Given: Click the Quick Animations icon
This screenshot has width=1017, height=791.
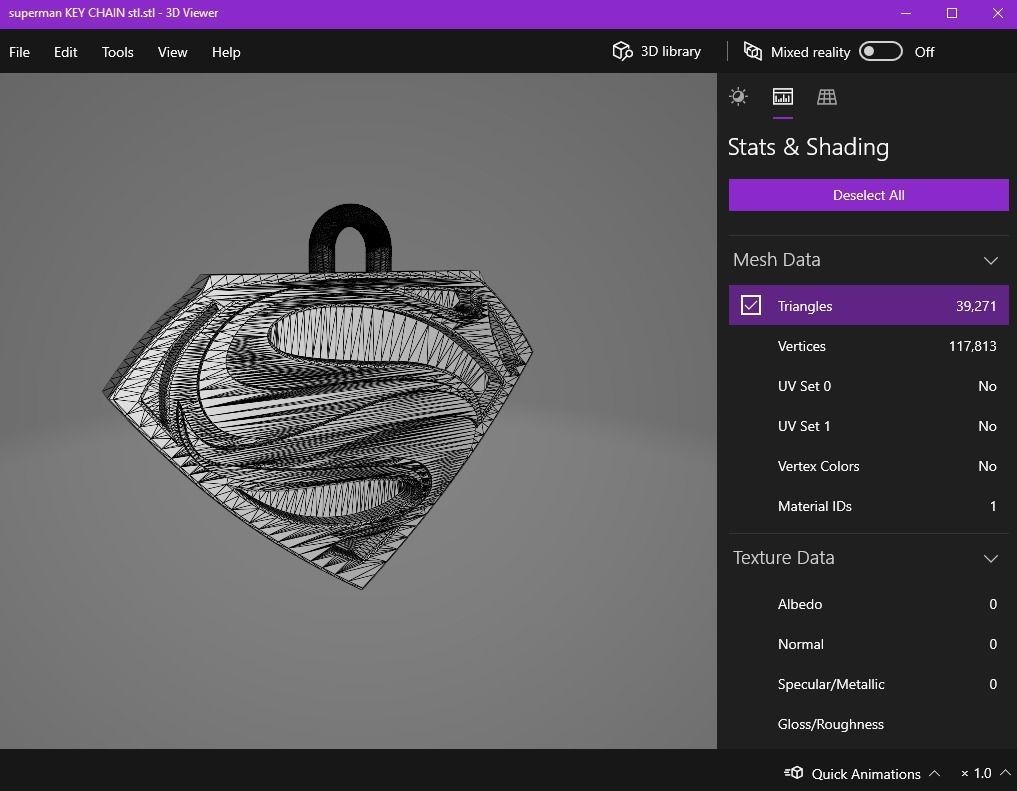Looking at the screenshot, I should 793,772.
